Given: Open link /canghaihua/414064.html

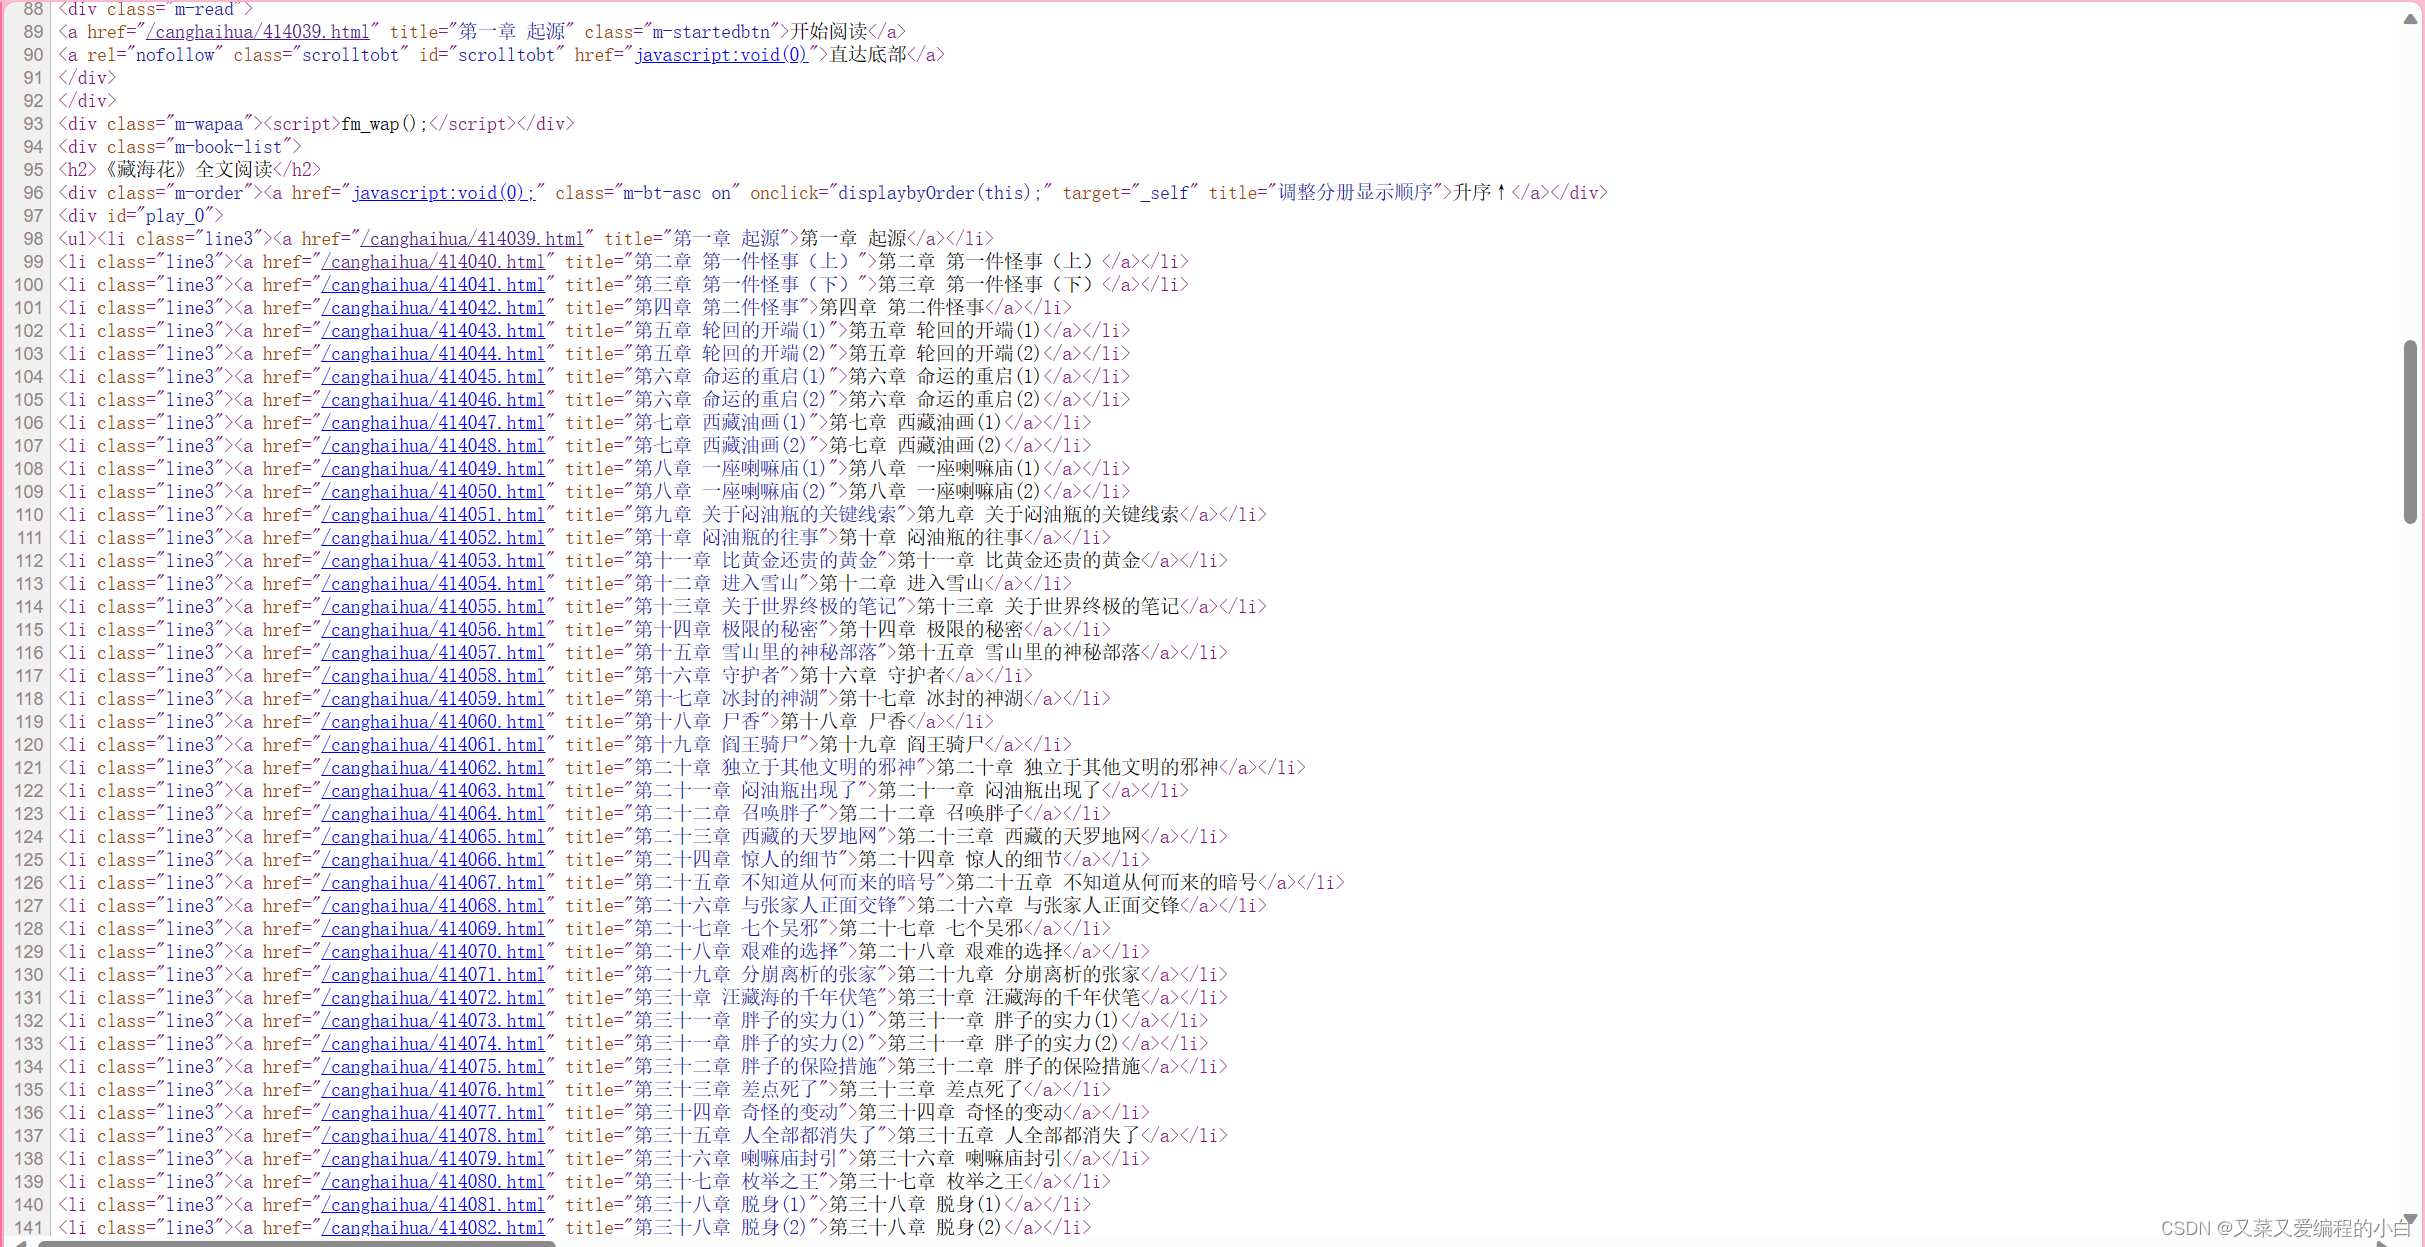Looking at the screenshot, I should 433,814.
